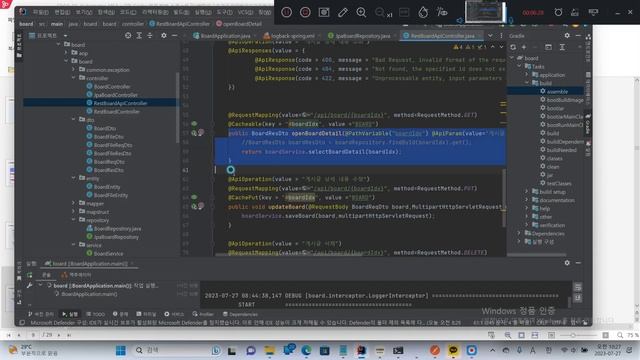This screenshot has height=360, width=640.
Task: Click the weather widget on the taskbar
Action: pyautogui.click(x=33, y=350)
